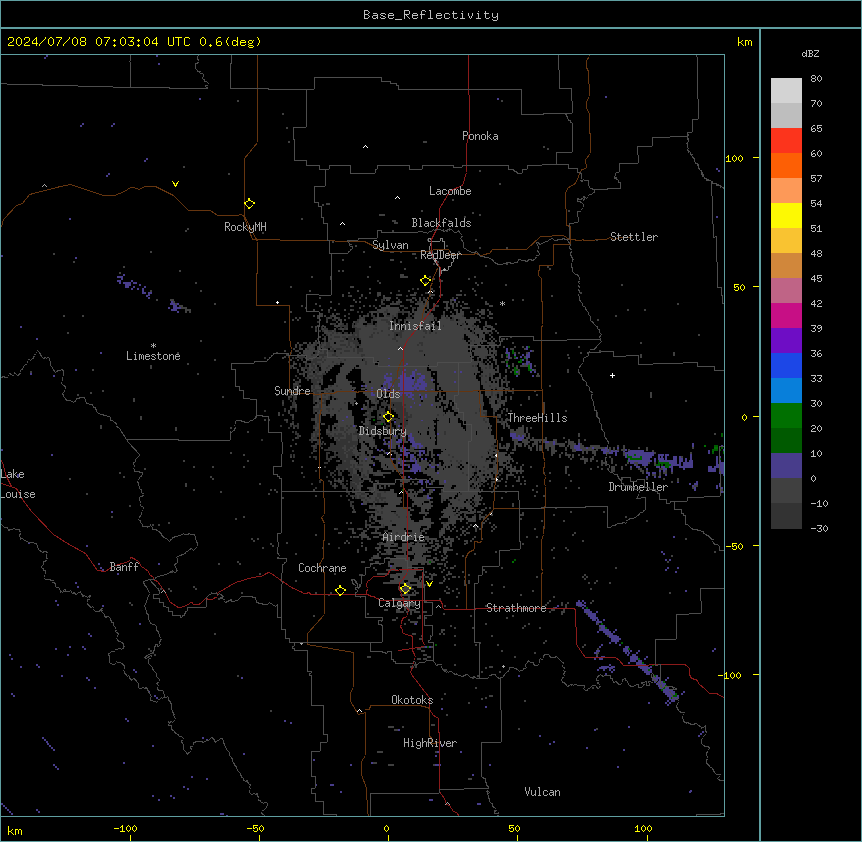Click the yellow diamond marker above Calgary label

405,589
